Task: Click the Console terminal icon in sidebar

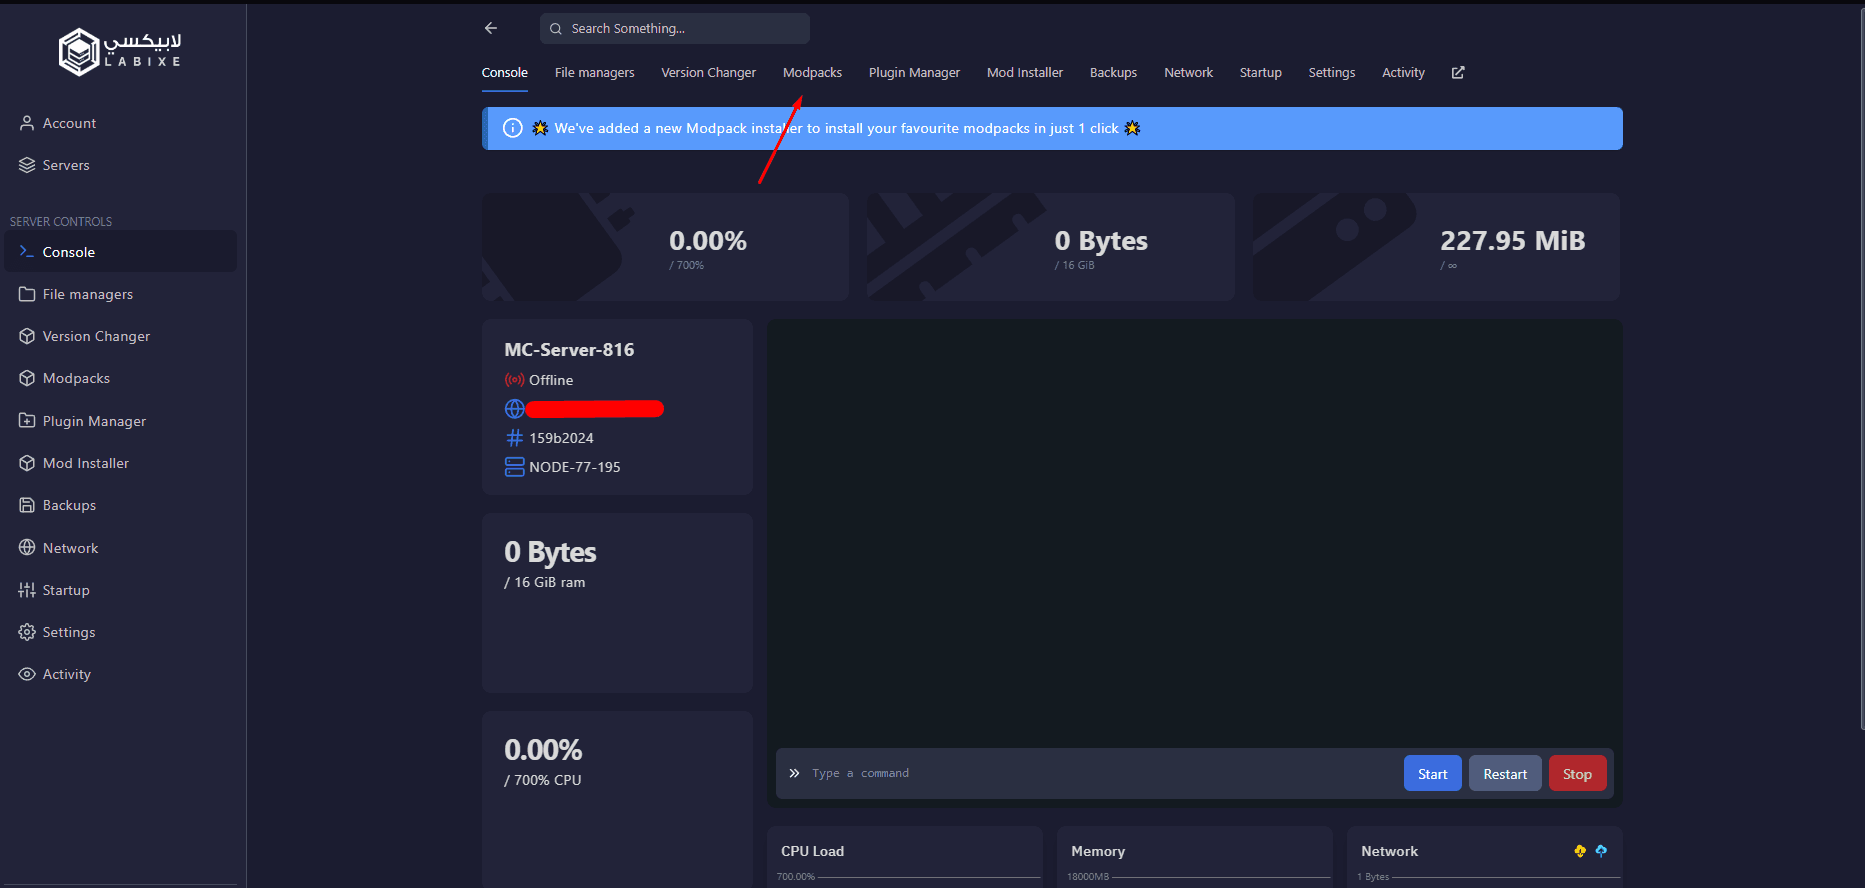Action: point(27,252)
